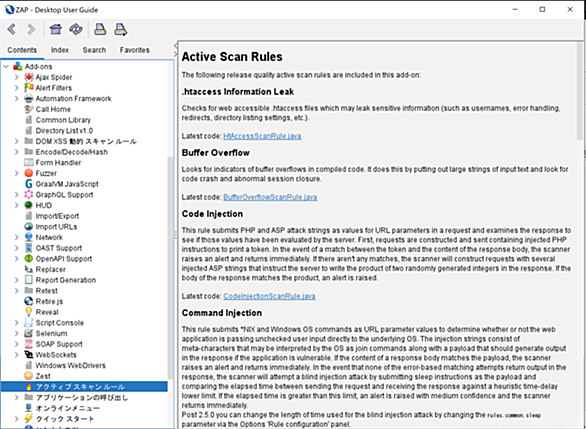Screen dimensions: 586x429
Task: Click the Import URLs globe icon
Action: coord(29,226)
